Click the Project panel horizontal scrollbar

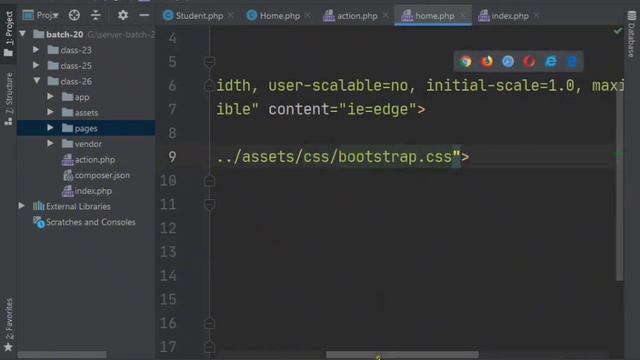click(x=62, y=355)
